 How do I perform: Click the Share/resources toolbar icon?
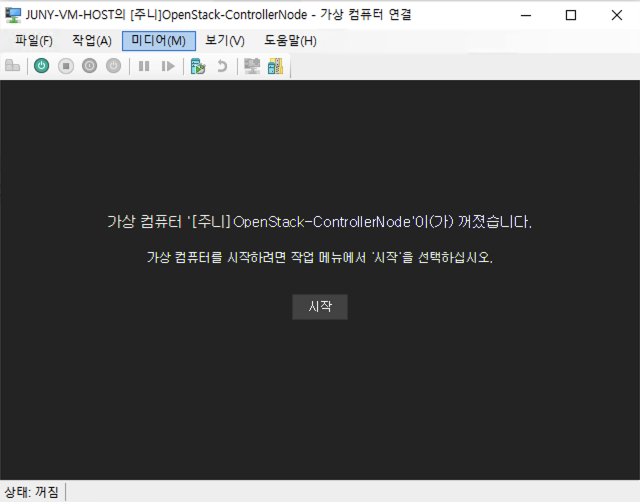tap(276, 66)
